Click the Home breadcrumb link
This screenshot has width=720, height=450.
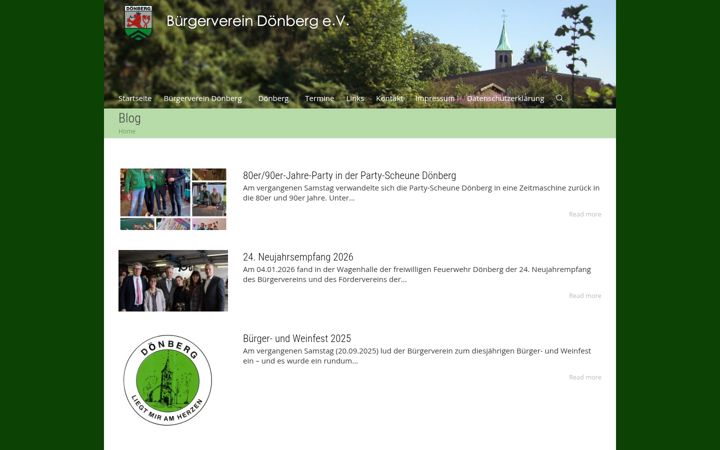127,131
